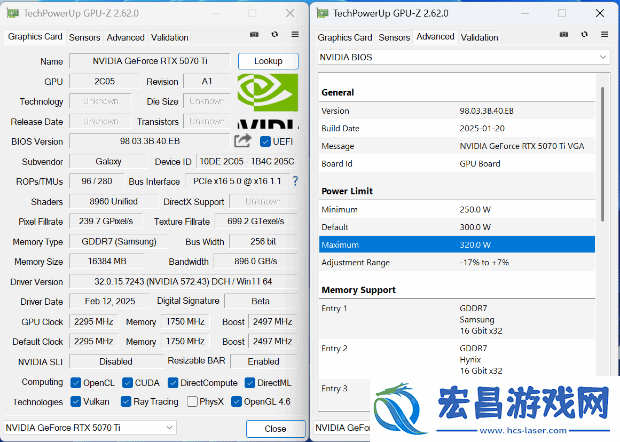Switch to Validation tab in right window

479,38
